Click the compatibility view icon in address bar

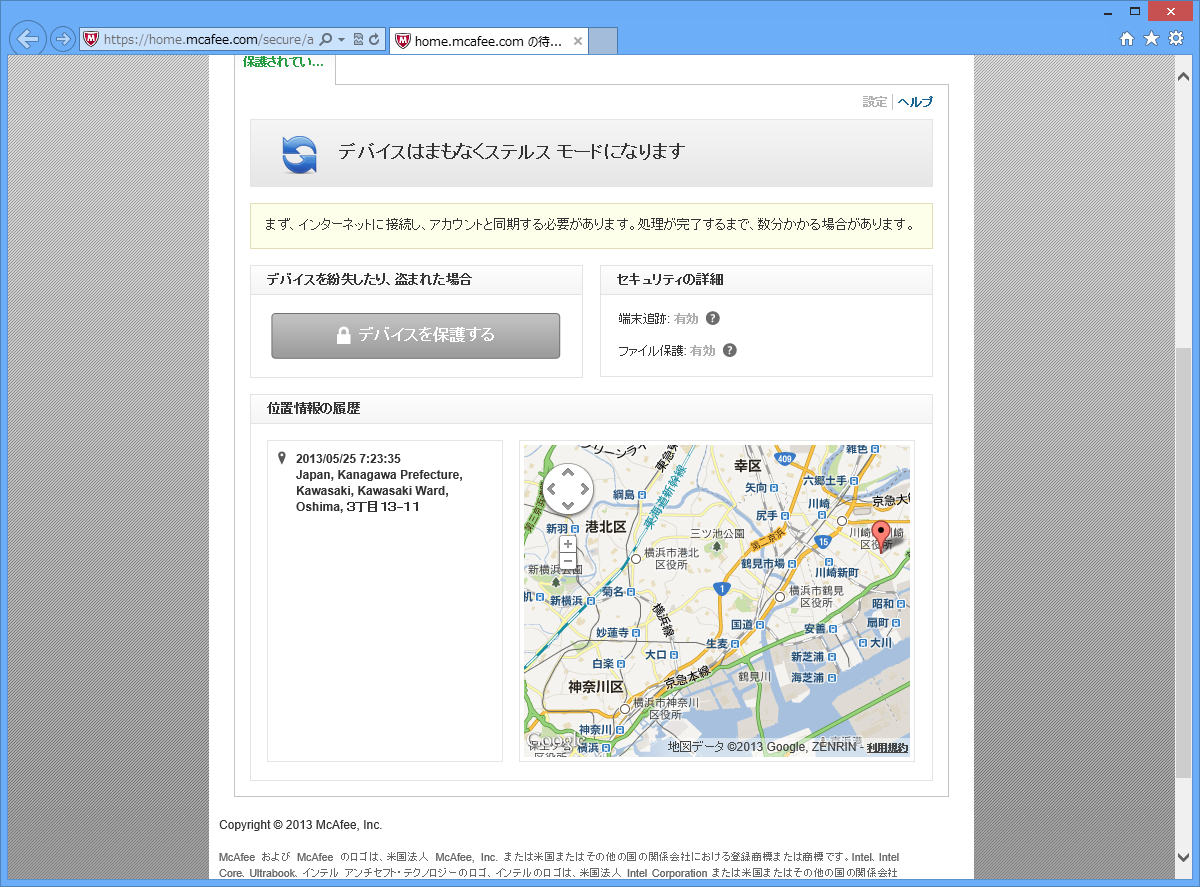click(x=358, y=40)
